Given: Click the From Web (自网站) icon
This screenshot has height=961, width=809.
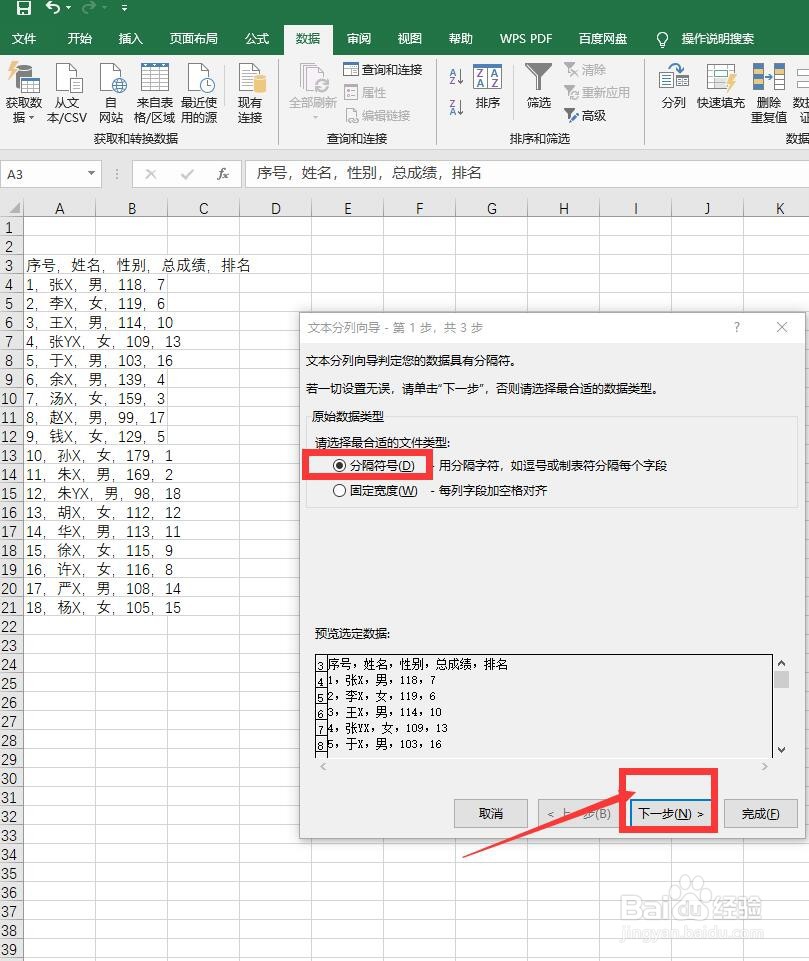Looking at the screenshot, I should (112, 93).
